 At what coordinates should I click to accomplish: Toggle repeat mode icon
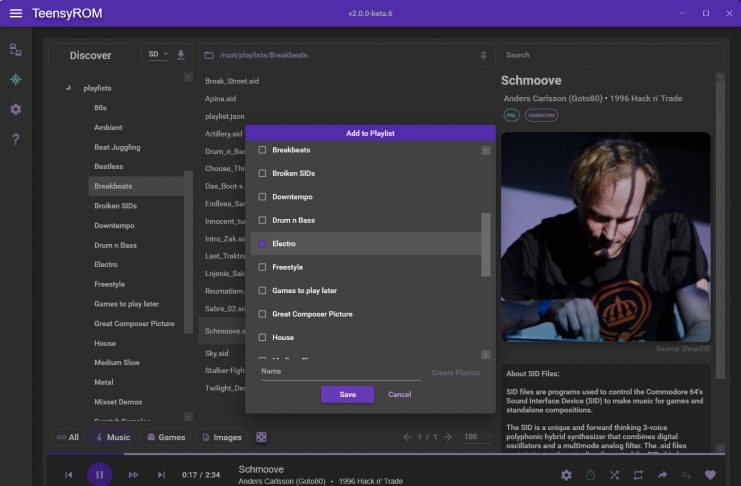[x=638, y=475]
